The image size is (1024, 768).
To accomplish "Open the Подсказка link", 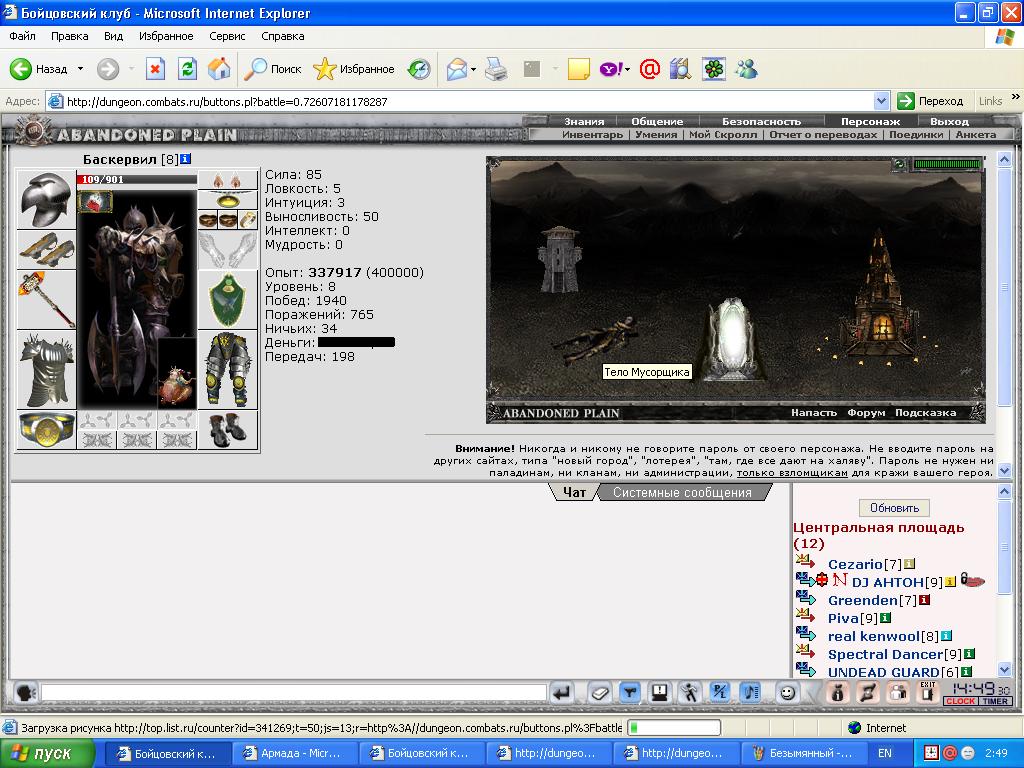I will tap(925, 413).
